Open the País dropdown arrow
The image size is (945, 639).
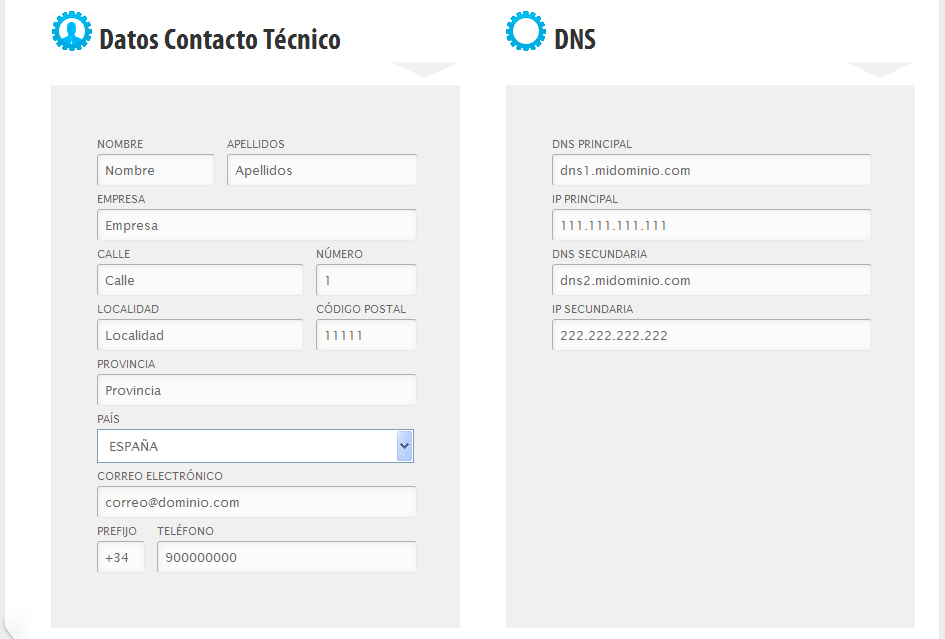tap(404, 446)
